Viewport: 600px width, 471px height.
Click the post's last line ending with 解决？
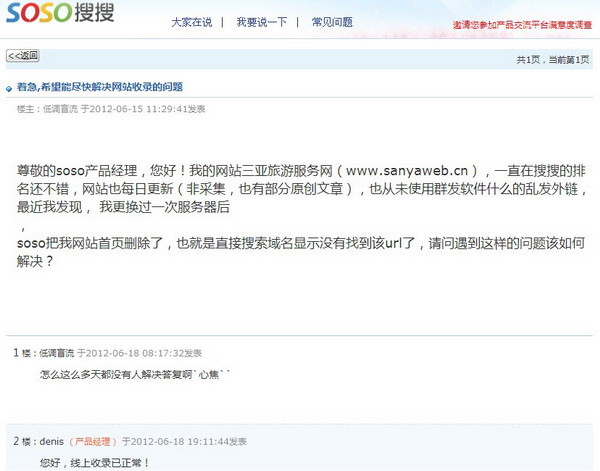35,261
